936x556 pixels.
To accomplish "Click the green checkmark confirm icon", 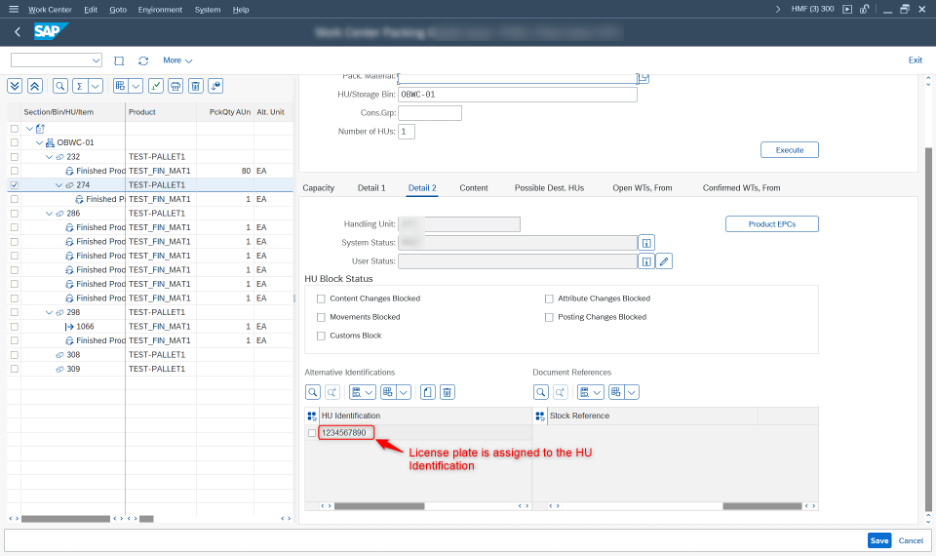I will point(156,86).
